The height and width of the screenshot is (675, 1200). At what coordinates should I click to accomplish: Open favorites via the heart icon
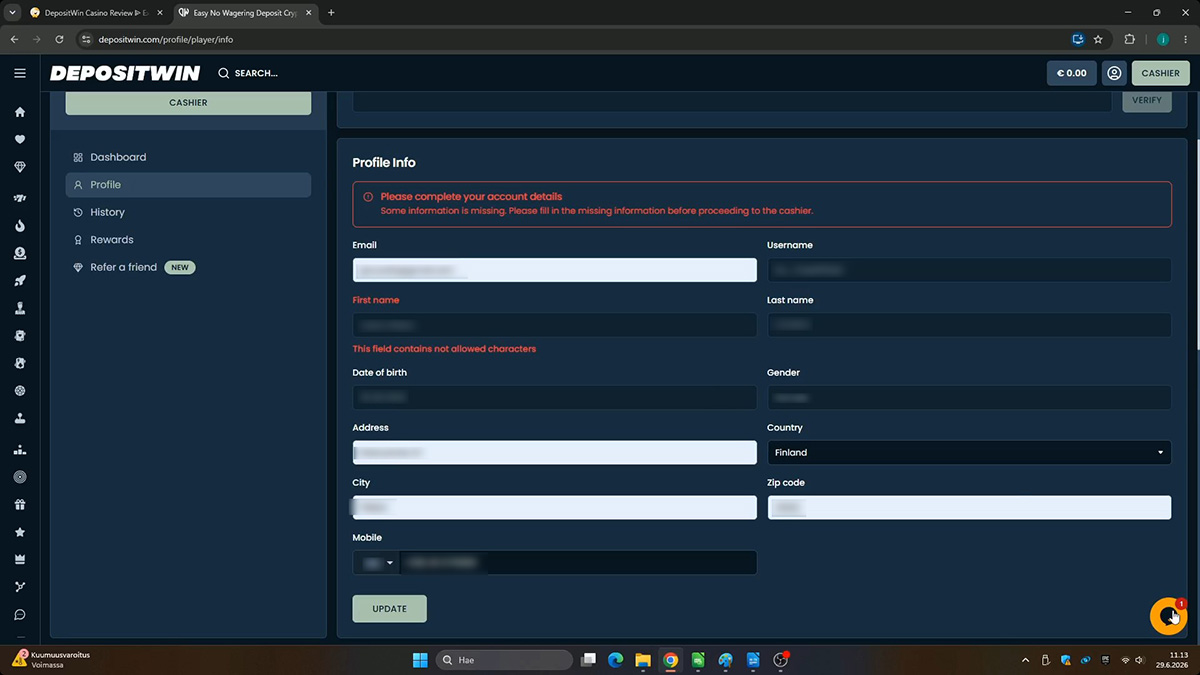[20, 140]
